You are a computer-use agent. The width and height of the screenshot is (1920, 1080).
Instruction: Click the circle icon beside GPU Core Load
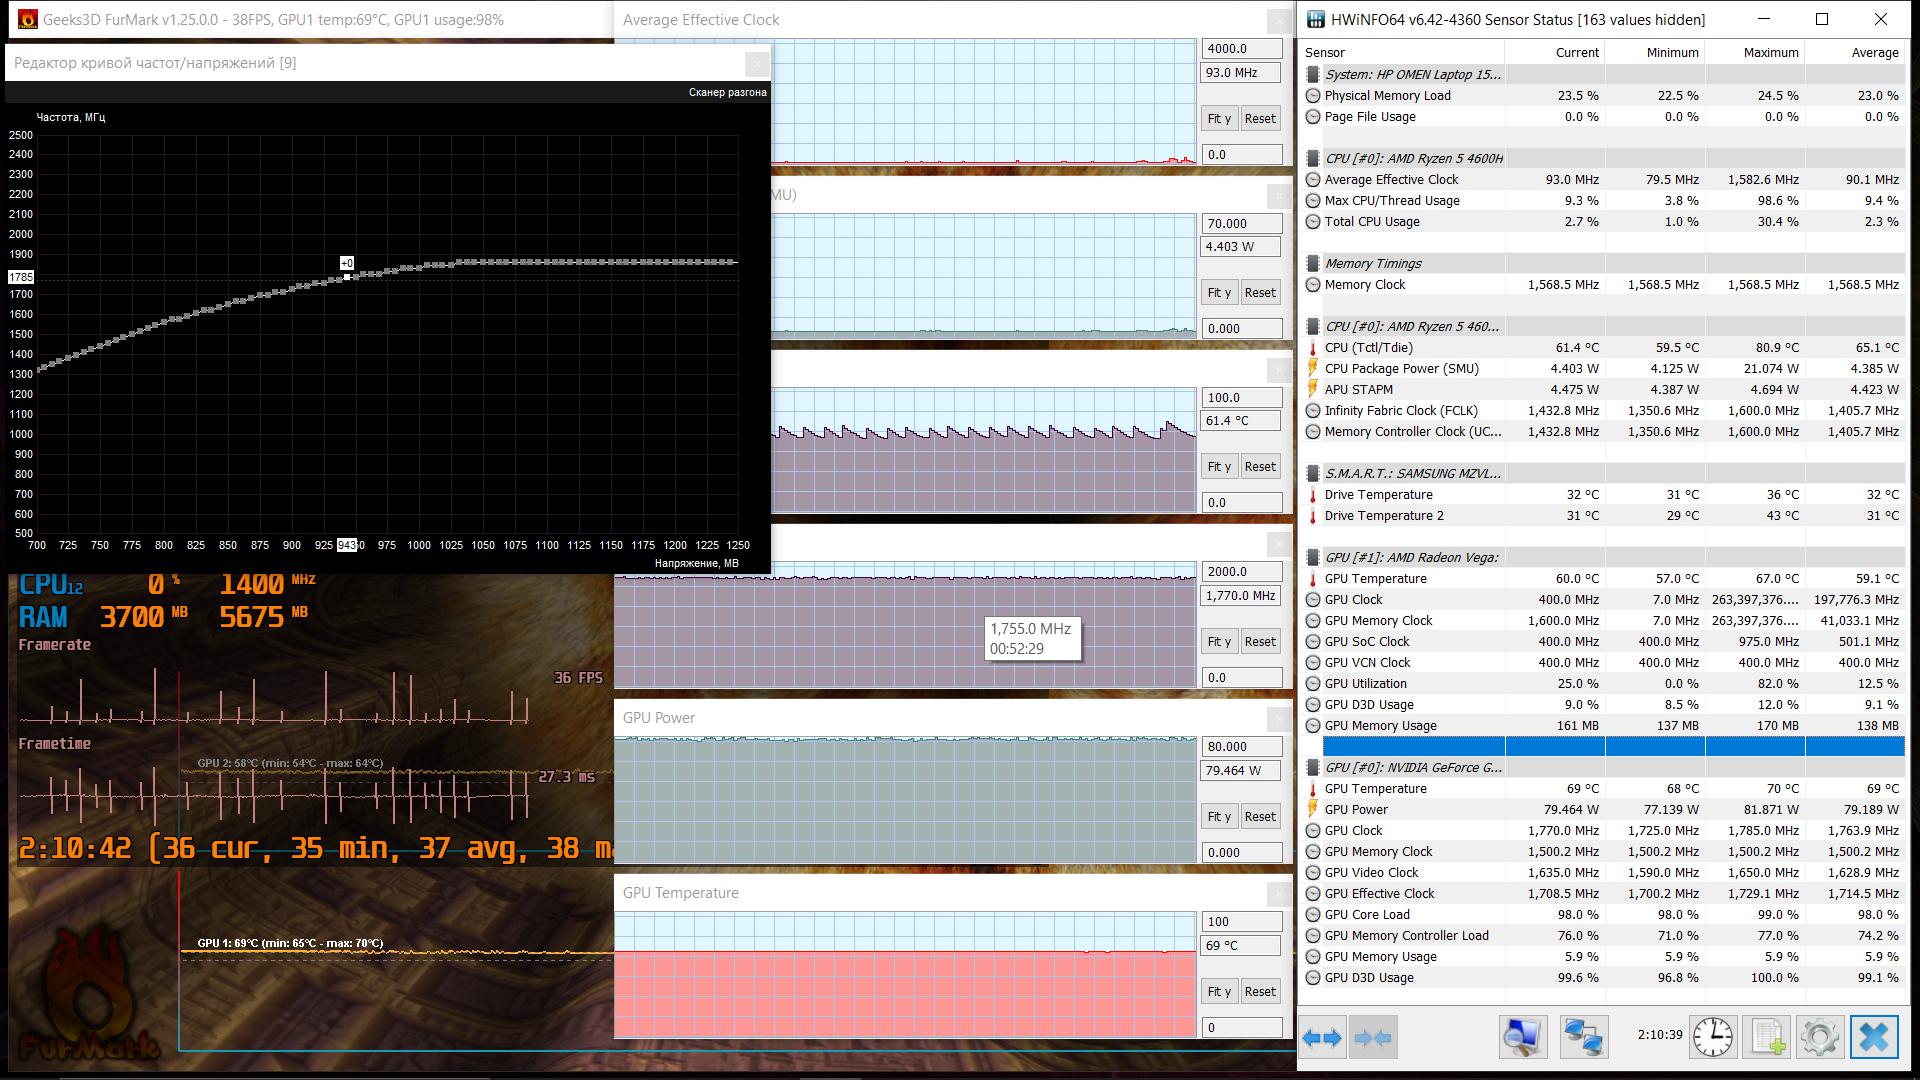tap(1313, 915)
